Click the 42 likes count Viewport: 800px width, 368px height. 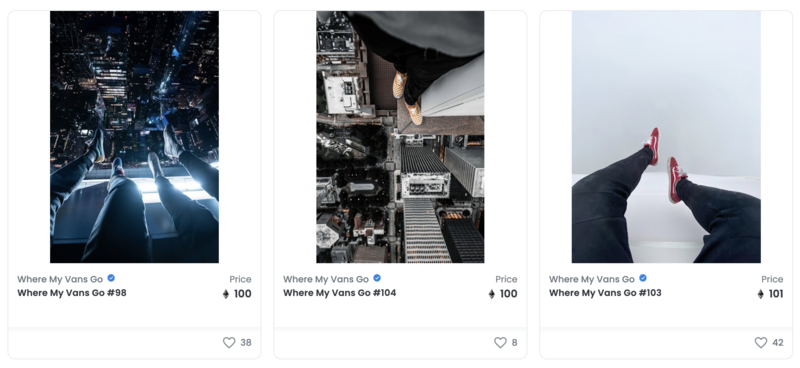point(778,343)
